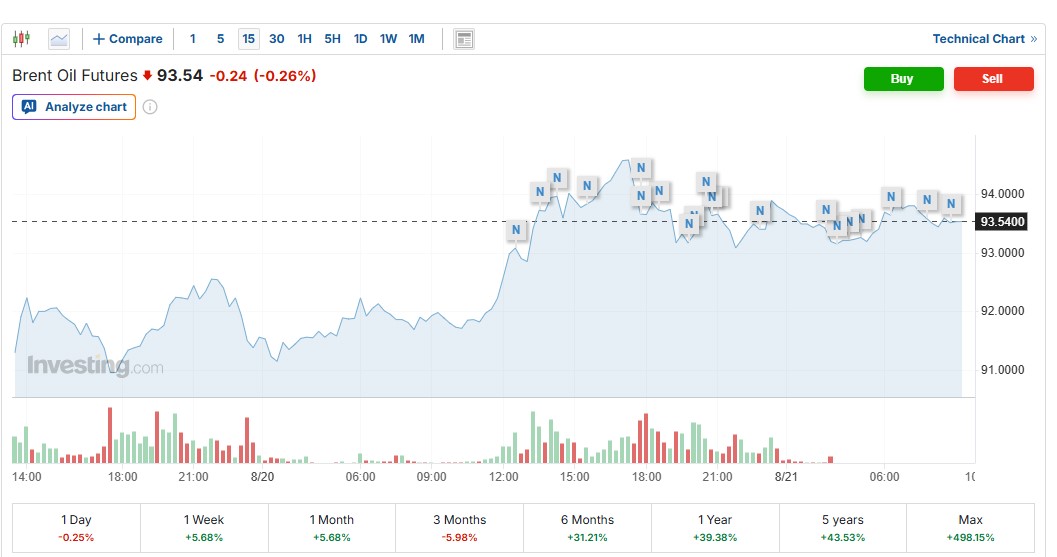Click the 8/21 date label on time axis
Image resolution: width=1057 pixels, height=557 pixels.
(786, 477)
